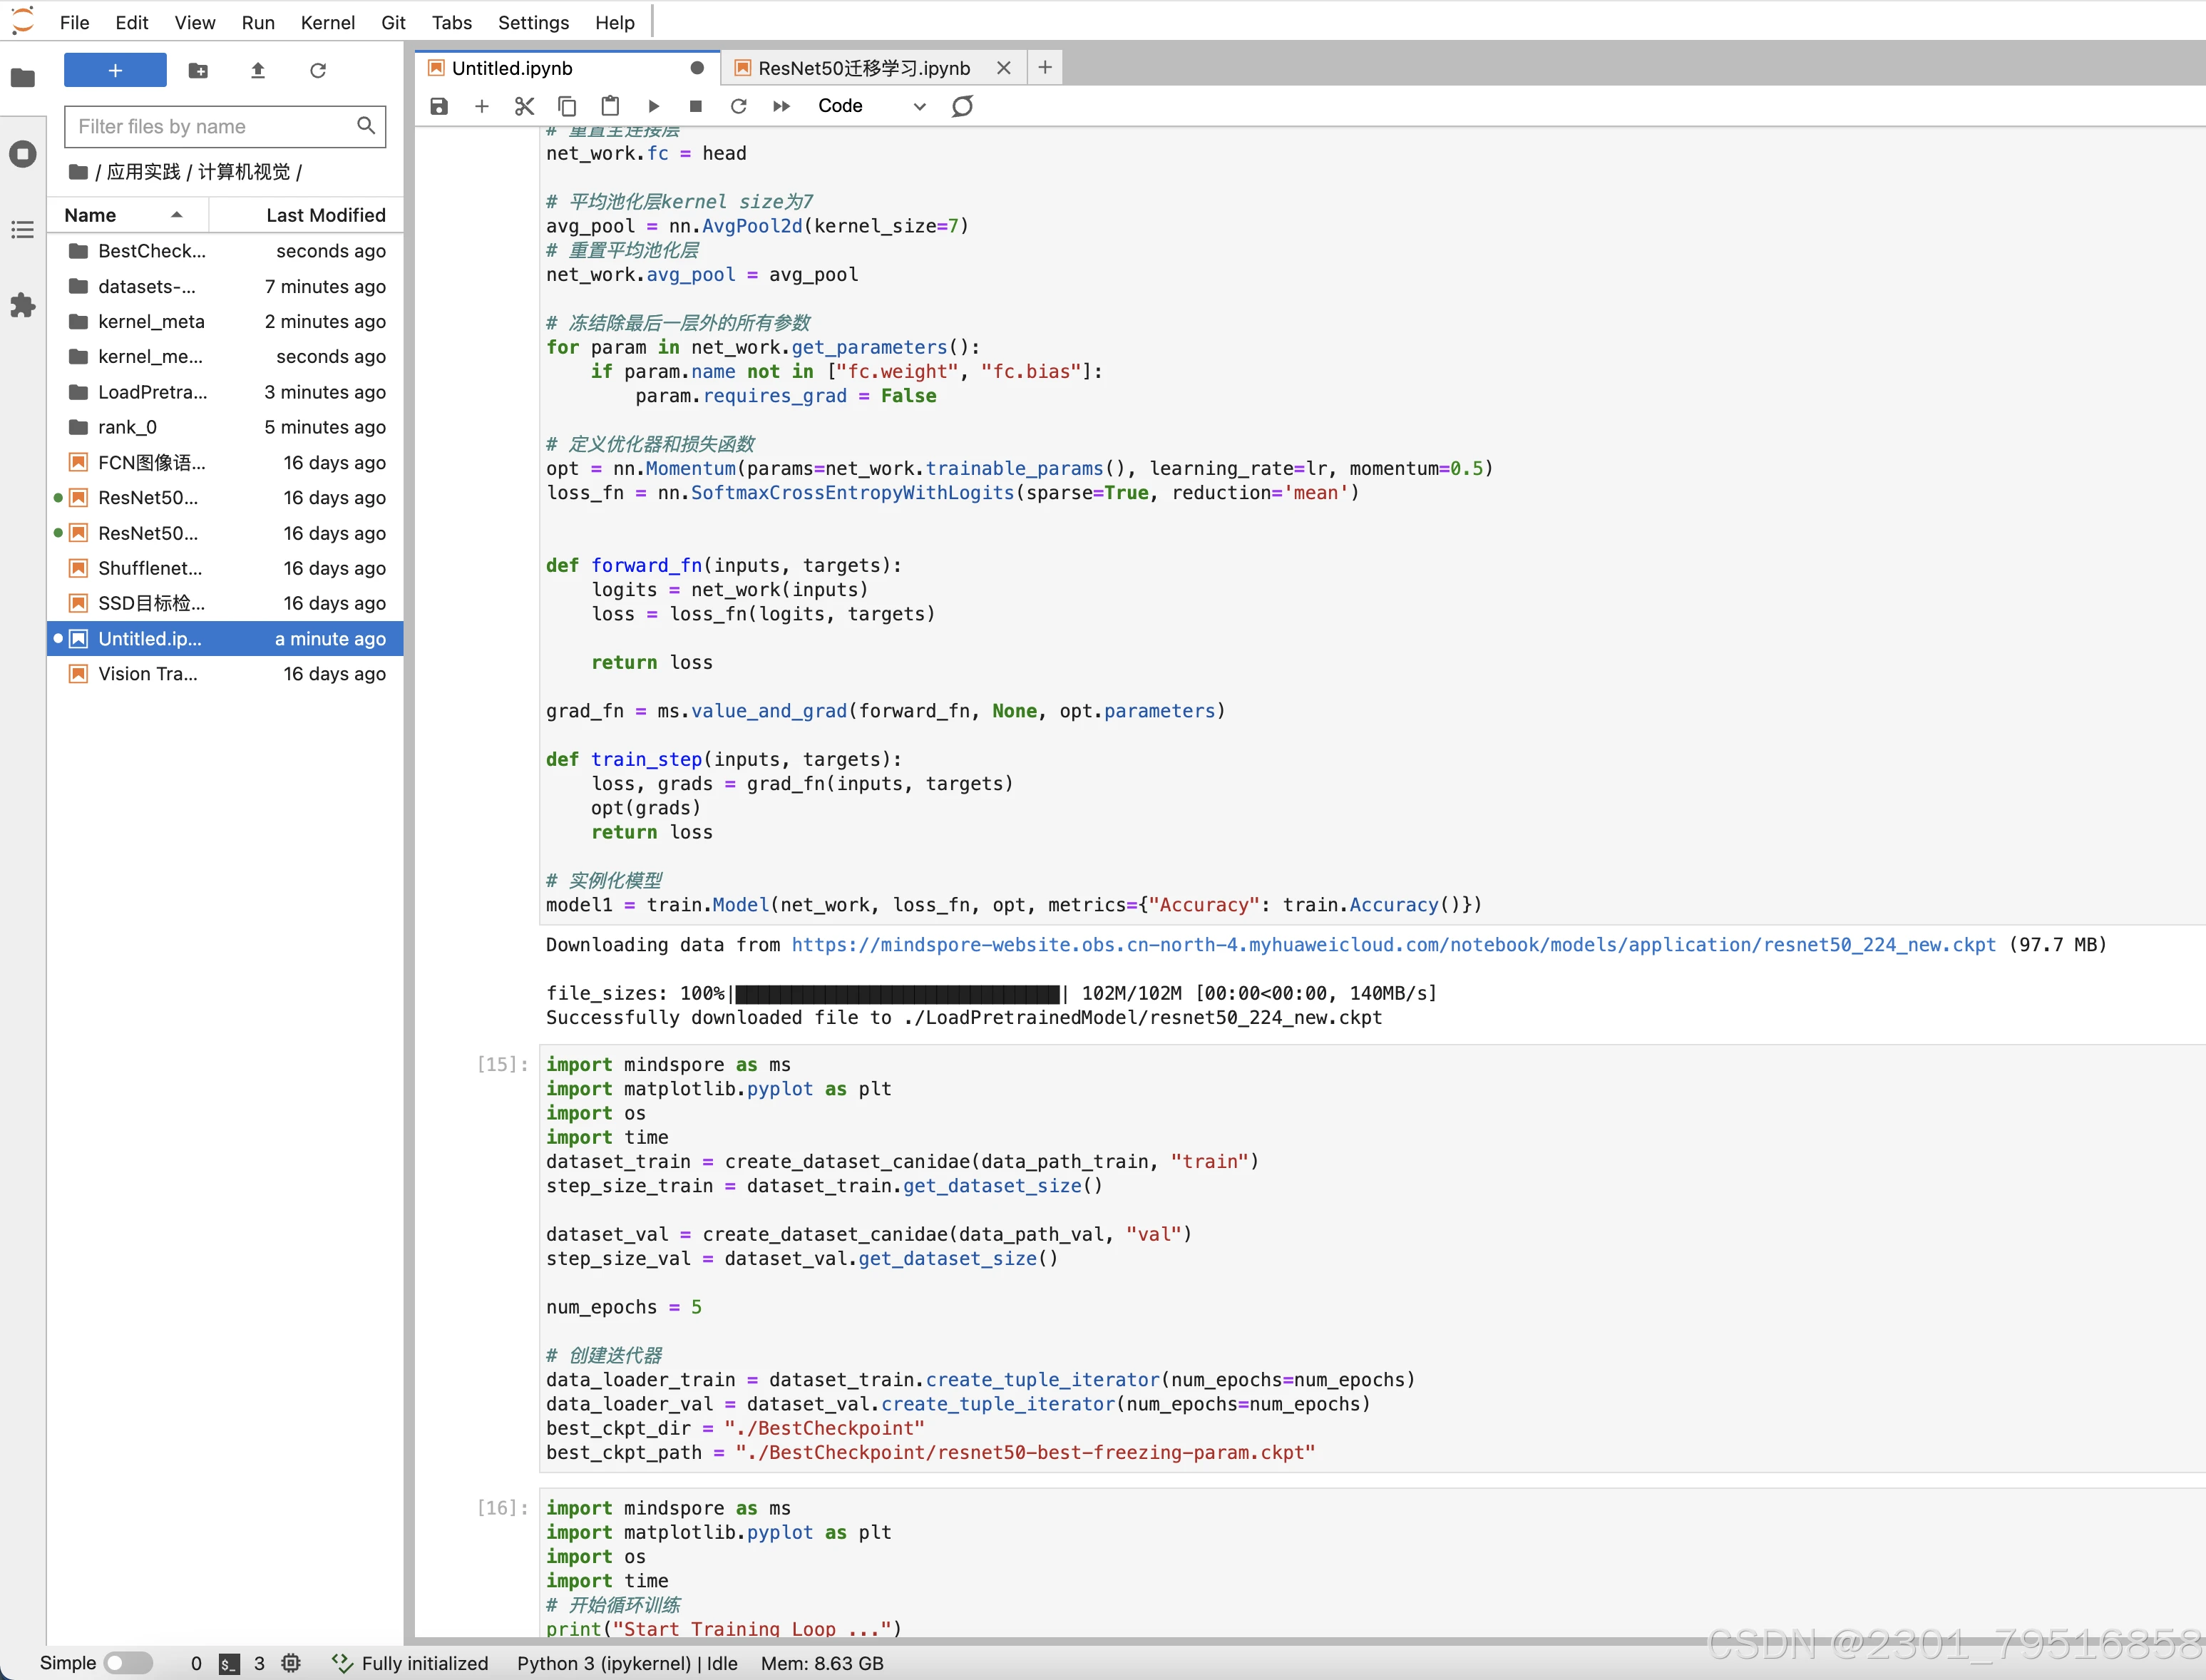2206x1680 pixels.
Task: Run the selected cell with play icon
Action: pos(653,106)
